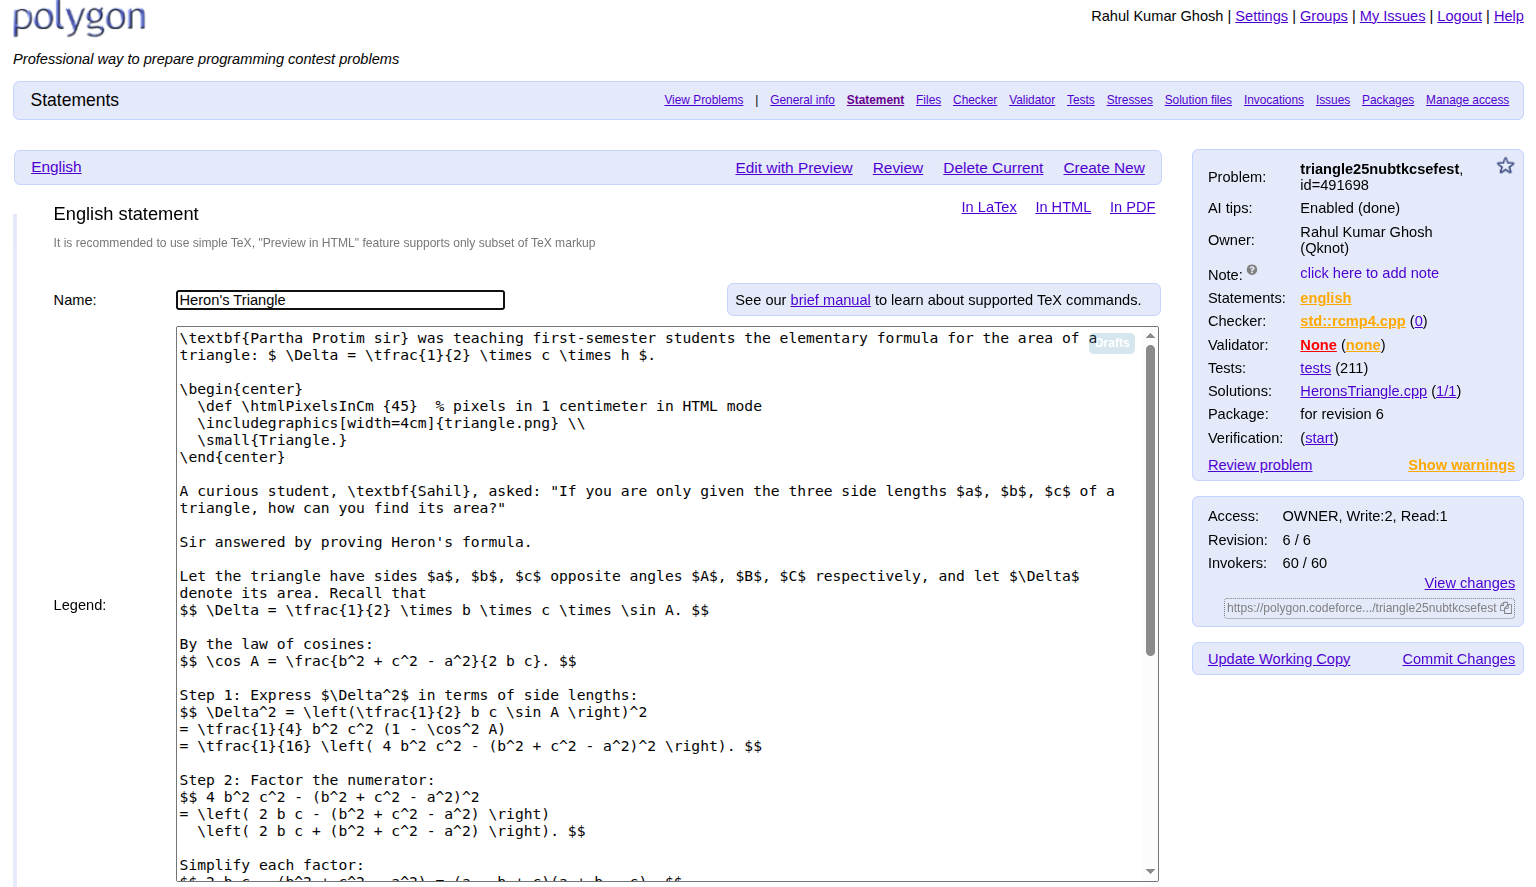Click Commit Changes link
Screen dimensions: 1536x887
point(1458,659)
